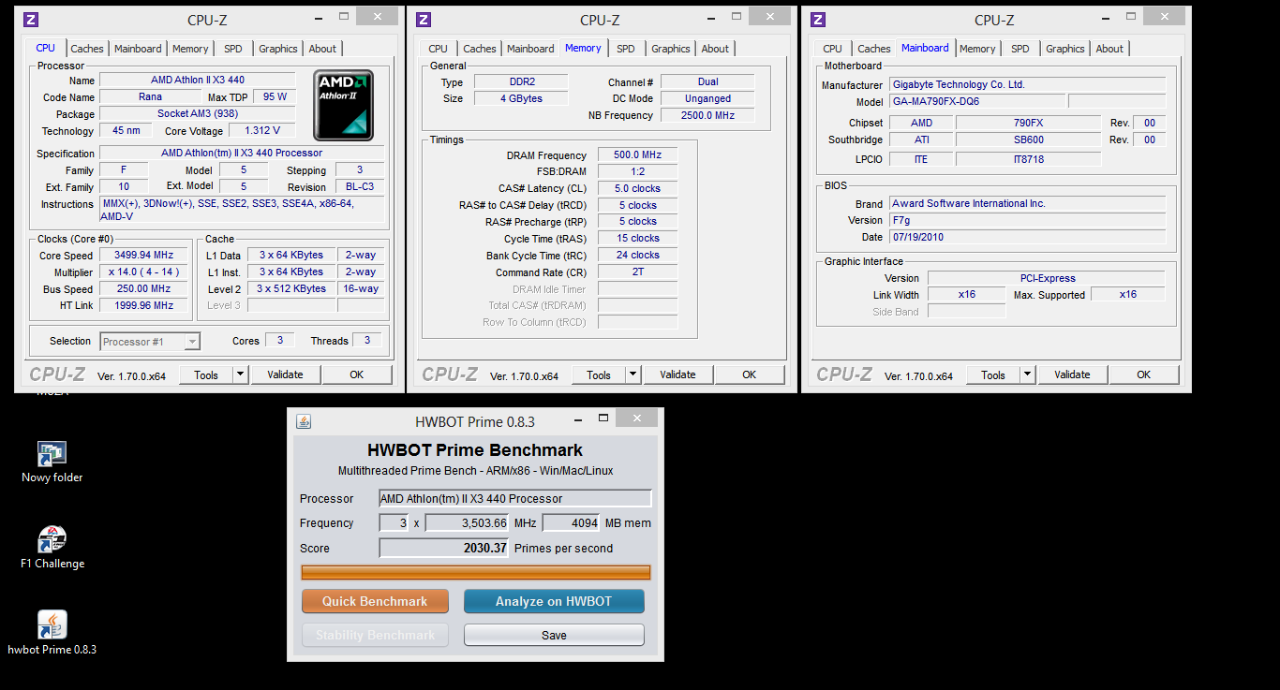Switch to Mainboard tab in the left CPU-Z window
This screenshot has width=1280, height=690.
coord(138,48)
